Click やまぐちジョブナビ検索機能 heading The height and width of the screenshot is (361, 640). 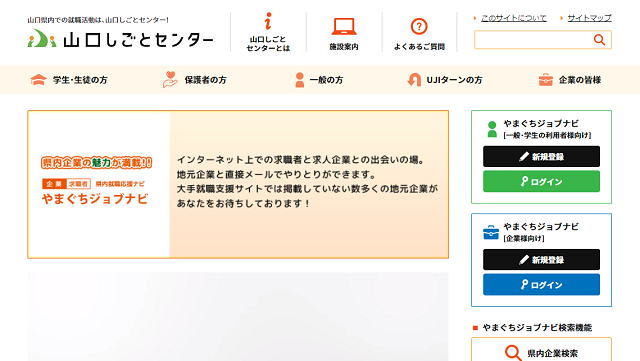(x=537, y=328)
